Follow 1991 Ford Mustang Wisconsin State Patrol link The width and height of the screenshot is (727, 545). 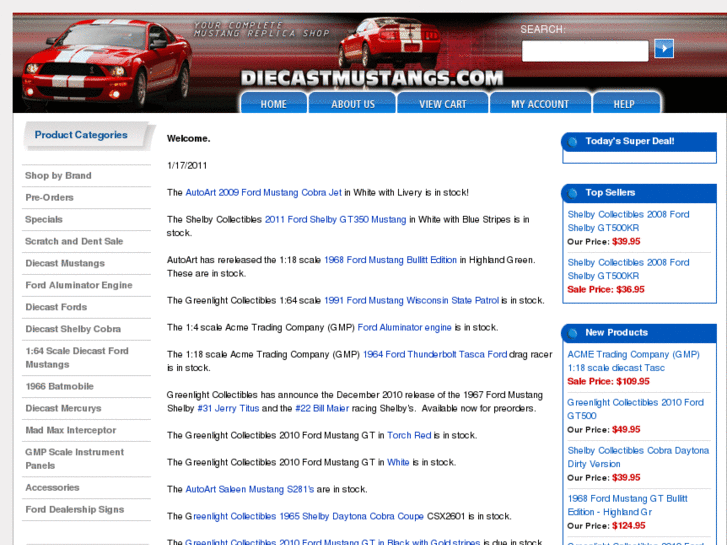(x=411, y=301)
